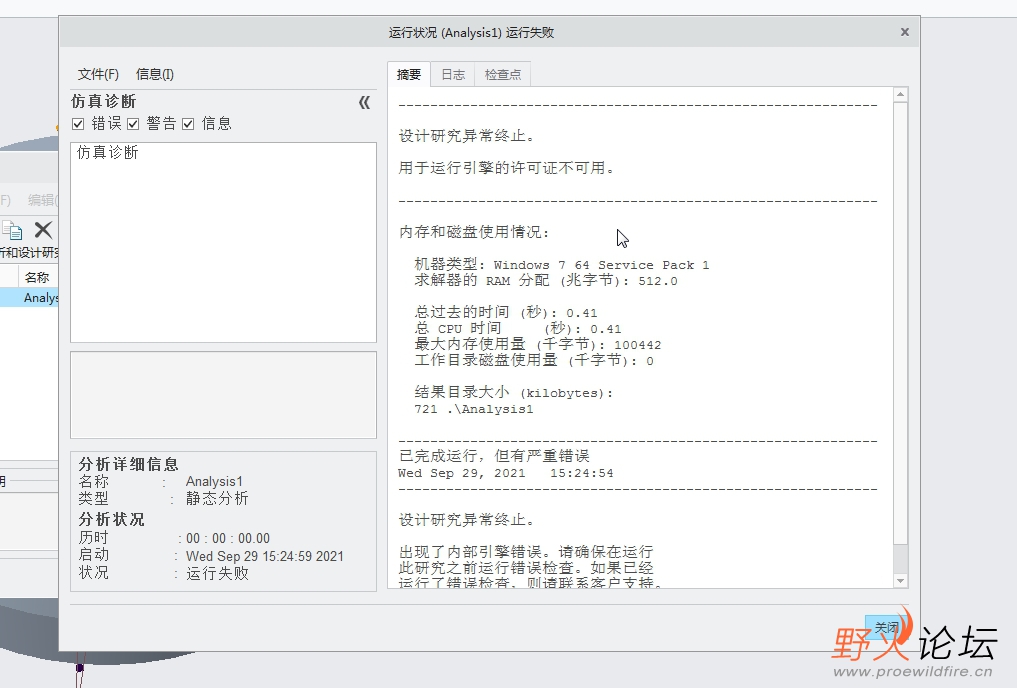This screenshot has height=688, width=1017.
Task: Switch to the 日志 tab
Action: tap(453, 75)
